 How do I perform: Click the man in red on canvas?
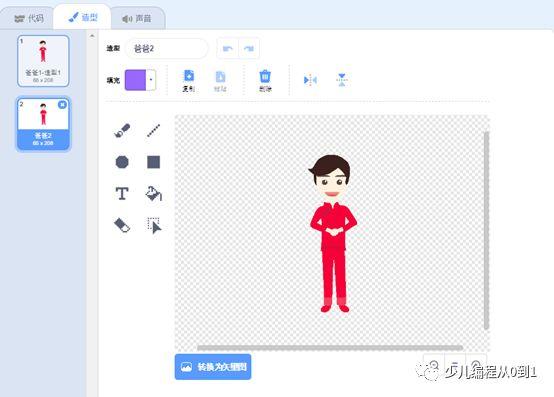(333, 233)
